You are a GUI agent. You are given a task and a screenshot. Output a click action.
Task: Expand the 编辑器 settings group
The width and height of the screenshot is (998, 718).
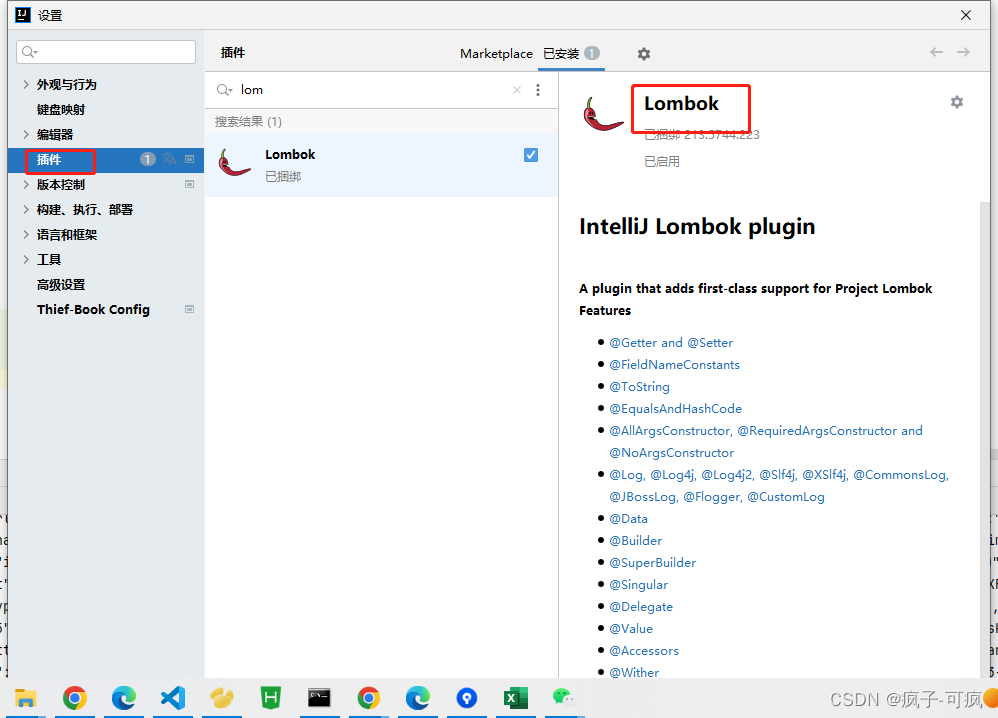[25, 134]
